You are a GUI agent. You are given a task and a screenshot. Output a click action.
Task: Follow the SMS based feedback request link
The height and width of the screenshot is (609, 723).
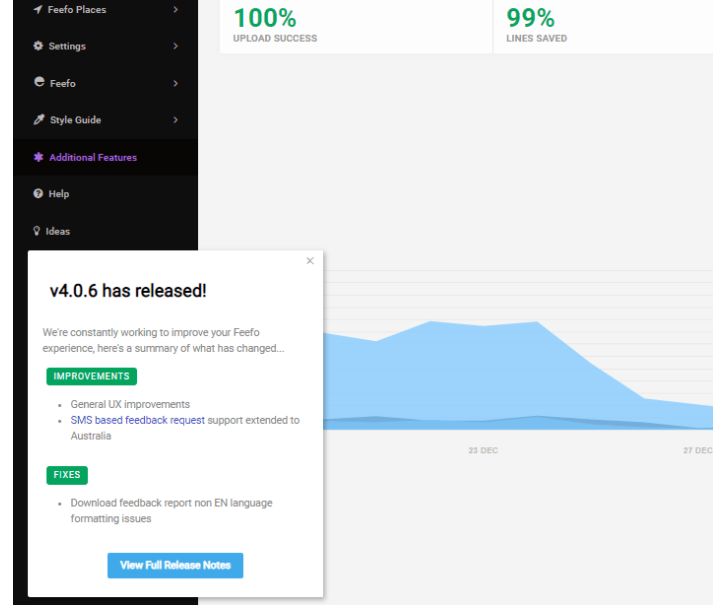[x=137, y=420]
